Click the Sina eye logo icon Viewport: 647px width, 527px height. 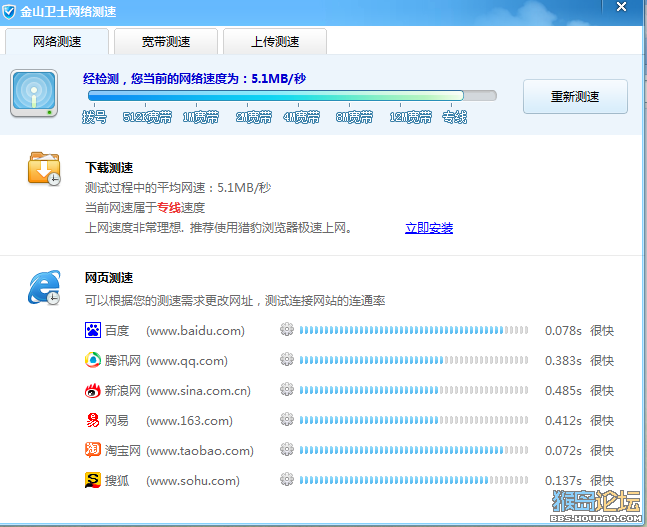coord(93,390)
